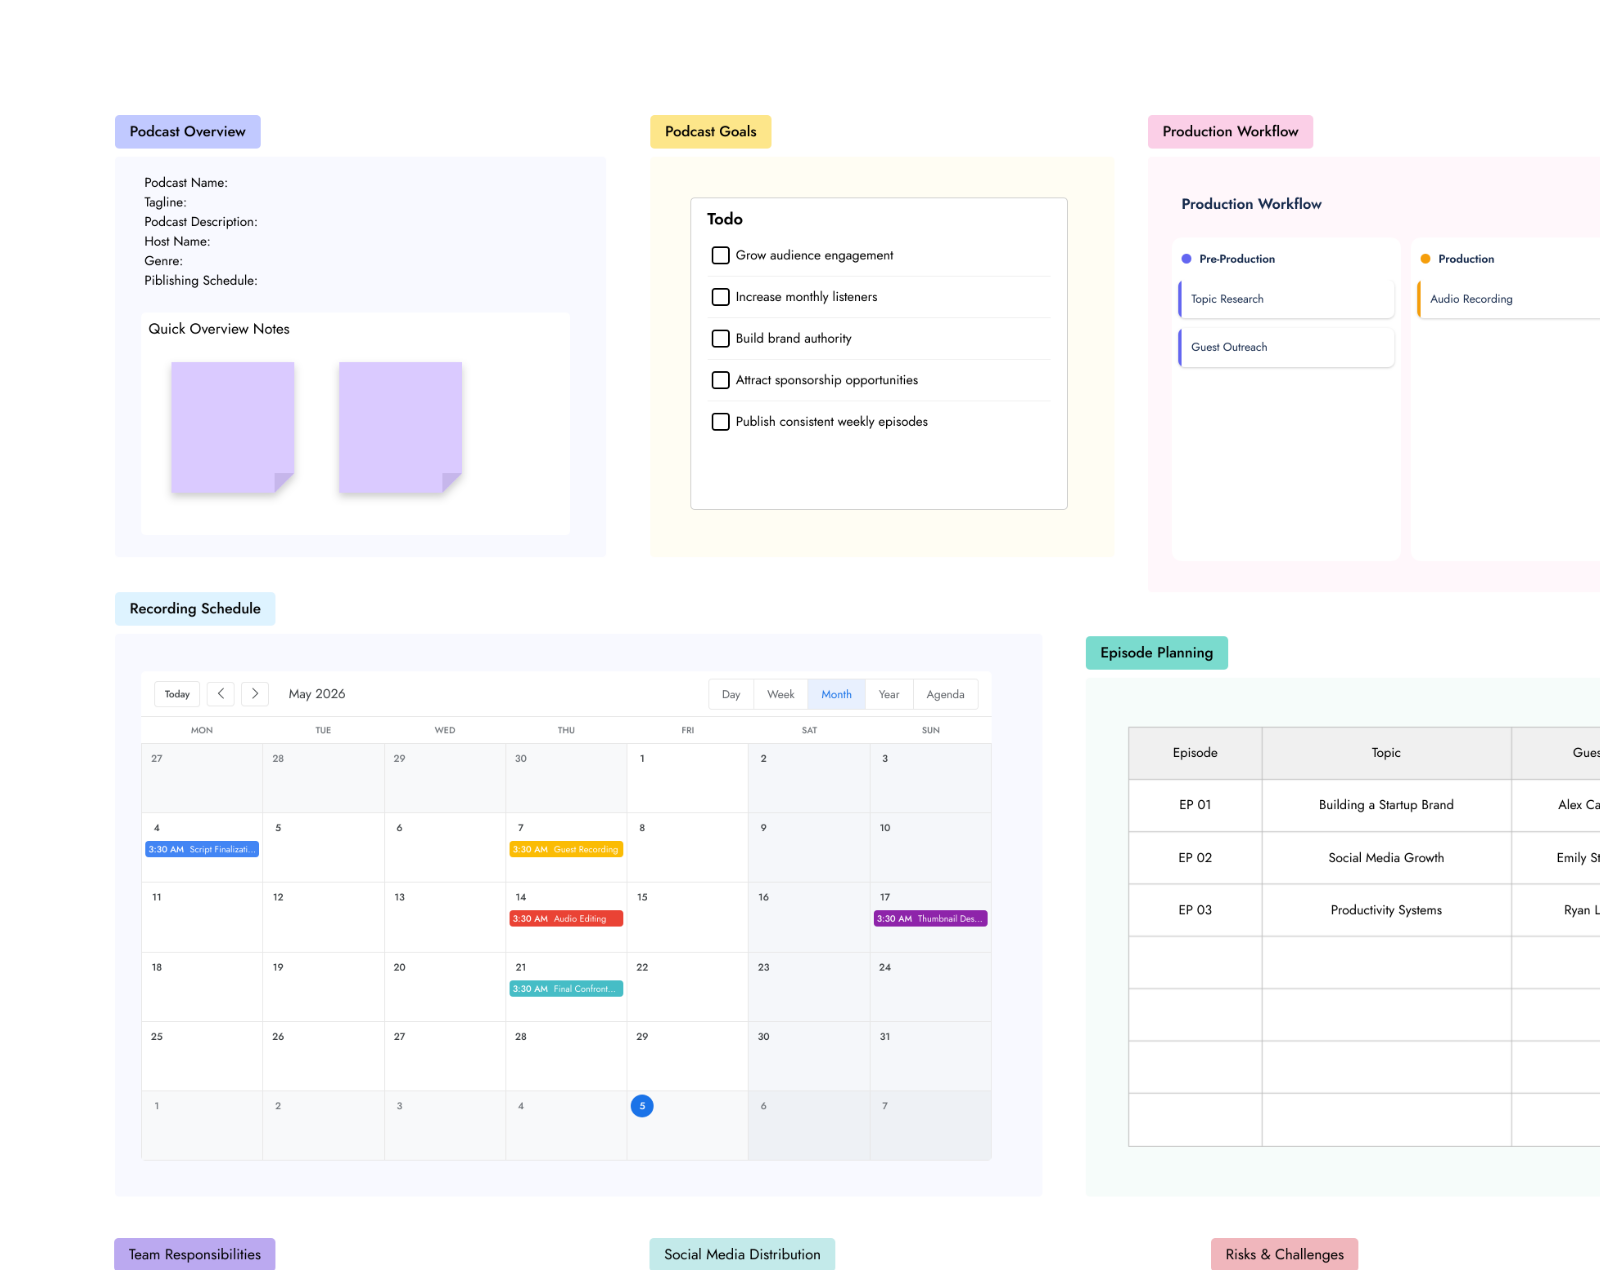
Task: Check Attract sponsorship opportunities checkbox
Action: pyautogui.click(x=720, y=380)
